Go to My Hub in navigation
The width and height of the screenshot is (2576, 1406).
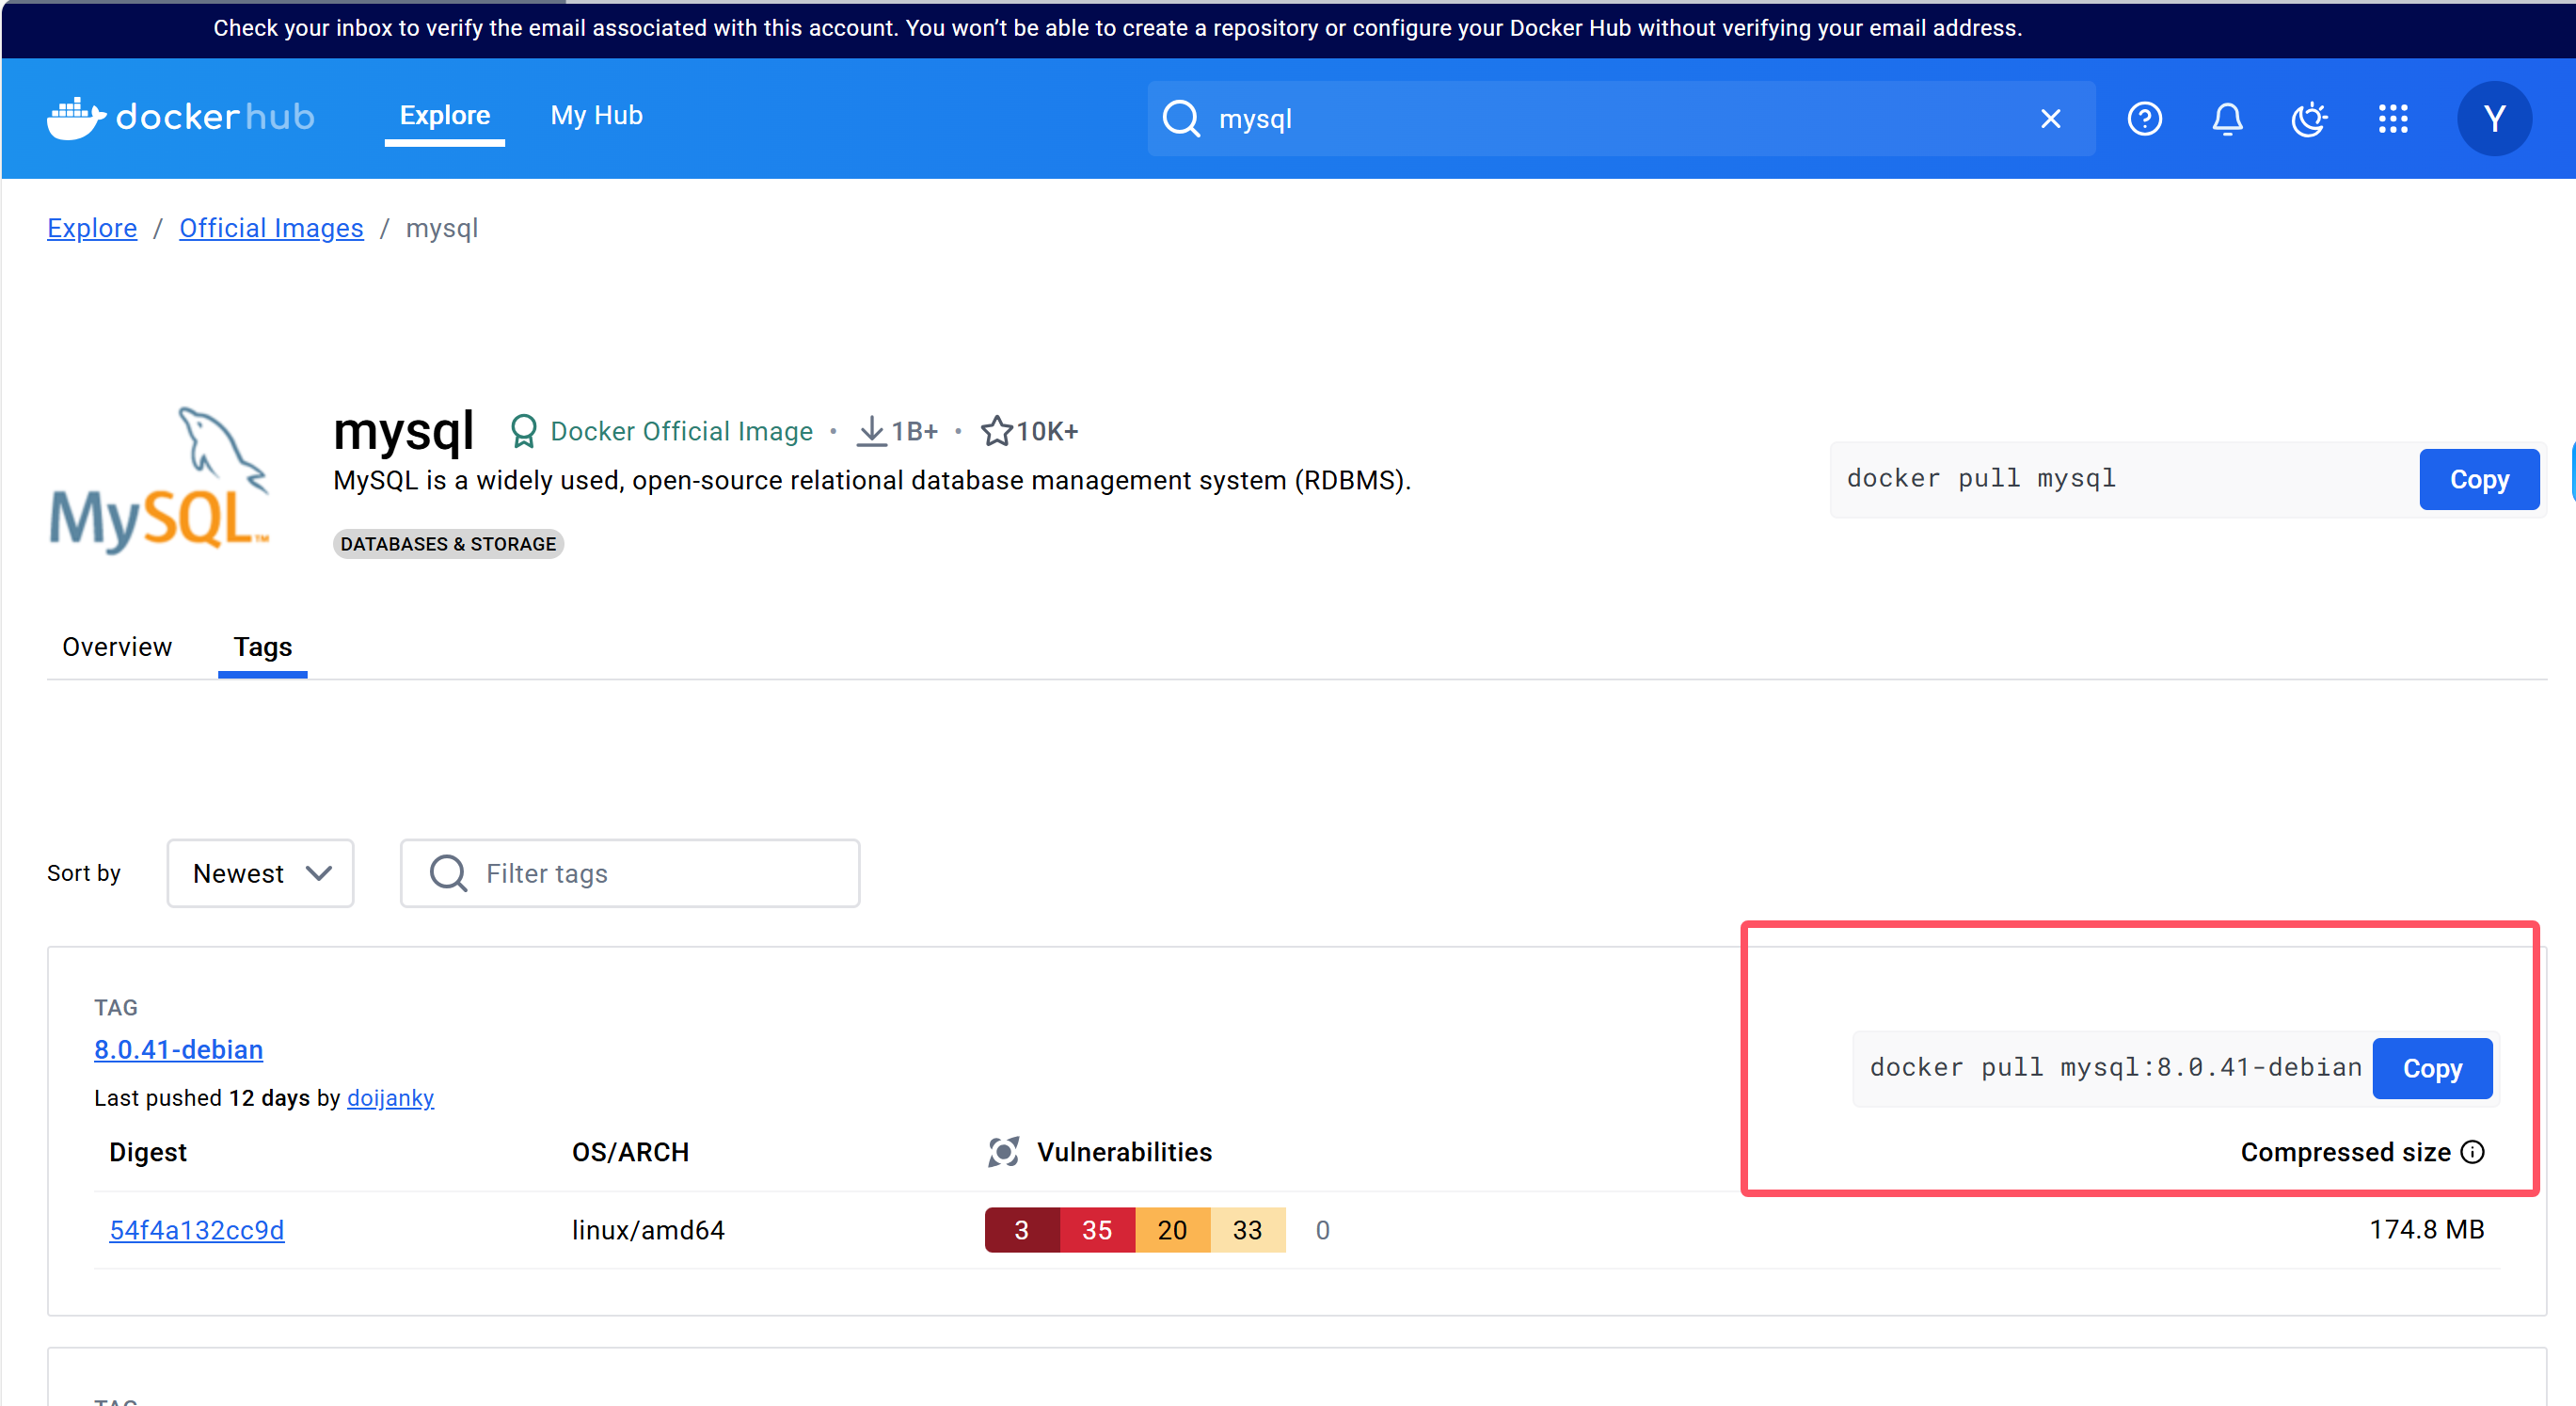(596, 116)
